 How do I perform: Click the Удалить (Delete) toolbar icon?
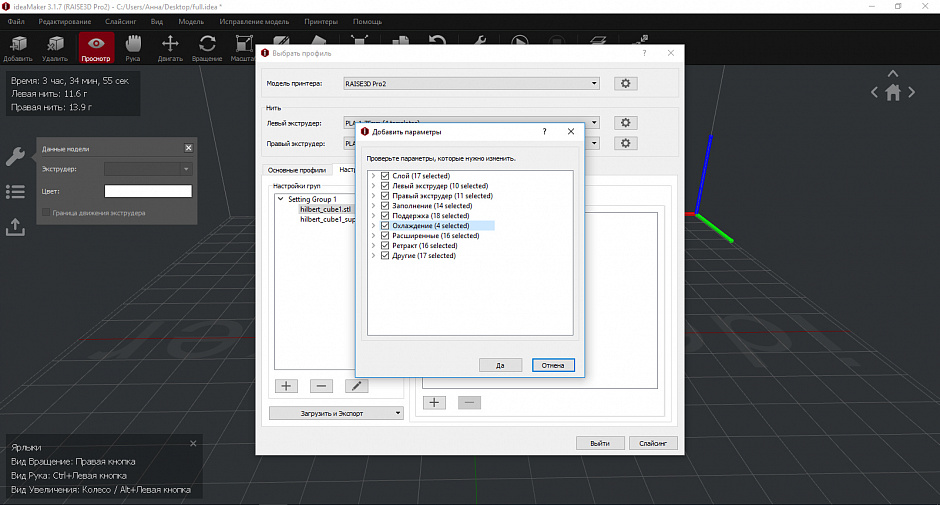point(55,48)
